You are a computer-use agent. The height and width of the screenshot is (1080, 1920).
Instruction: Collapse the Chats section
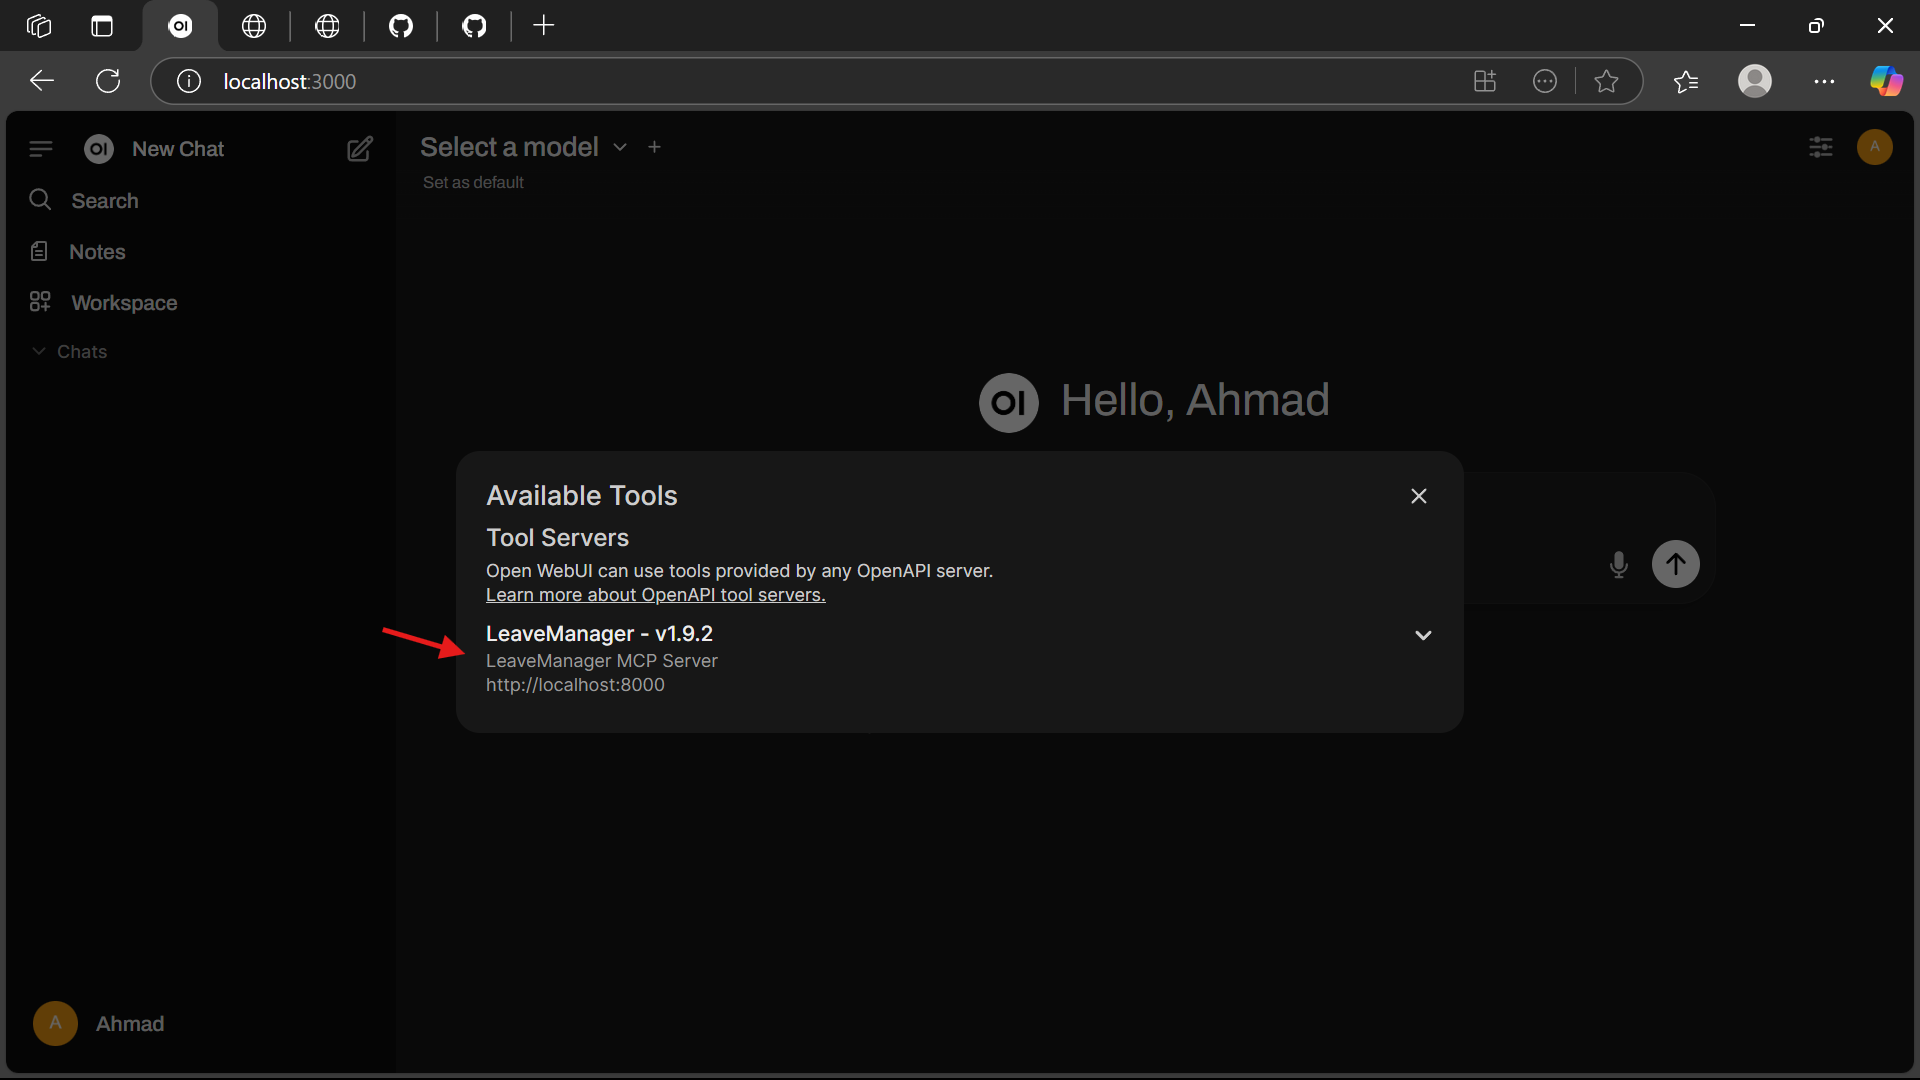[70, 351]
